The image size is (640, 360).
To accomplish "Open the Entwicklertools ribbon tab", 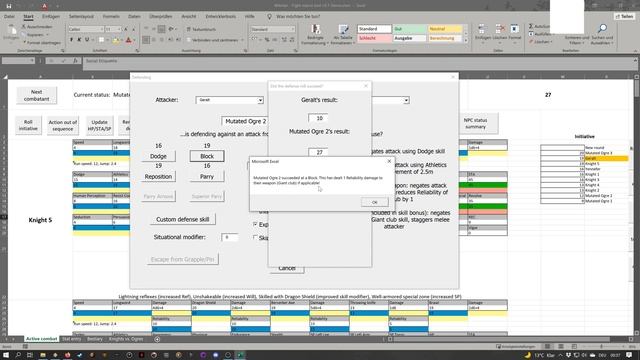I will click(220, 16).
